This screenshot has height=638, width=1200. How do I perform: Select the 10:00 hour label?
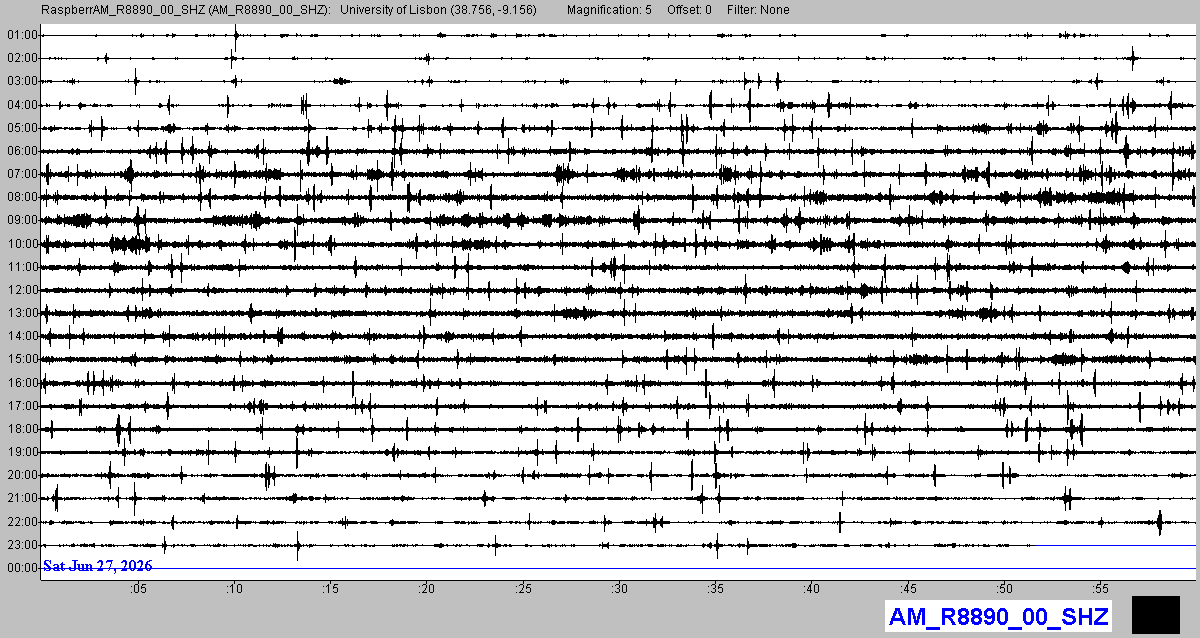coord(21,244)
